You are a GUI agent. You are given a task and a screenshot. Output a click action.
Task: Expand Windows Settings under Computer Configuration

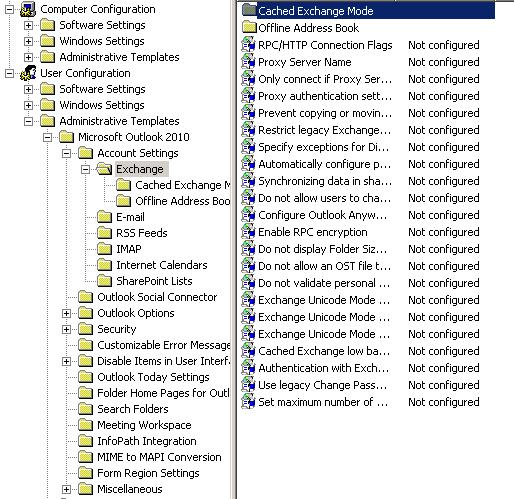pos(28,41)
